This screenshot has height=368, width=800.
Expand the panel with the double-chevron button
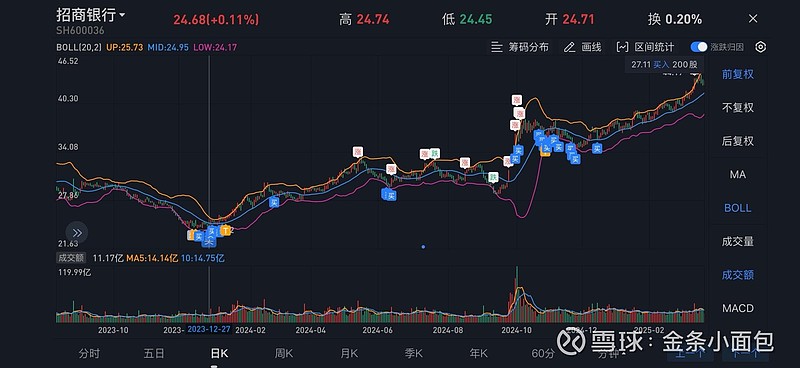click(x=77, y=232)
